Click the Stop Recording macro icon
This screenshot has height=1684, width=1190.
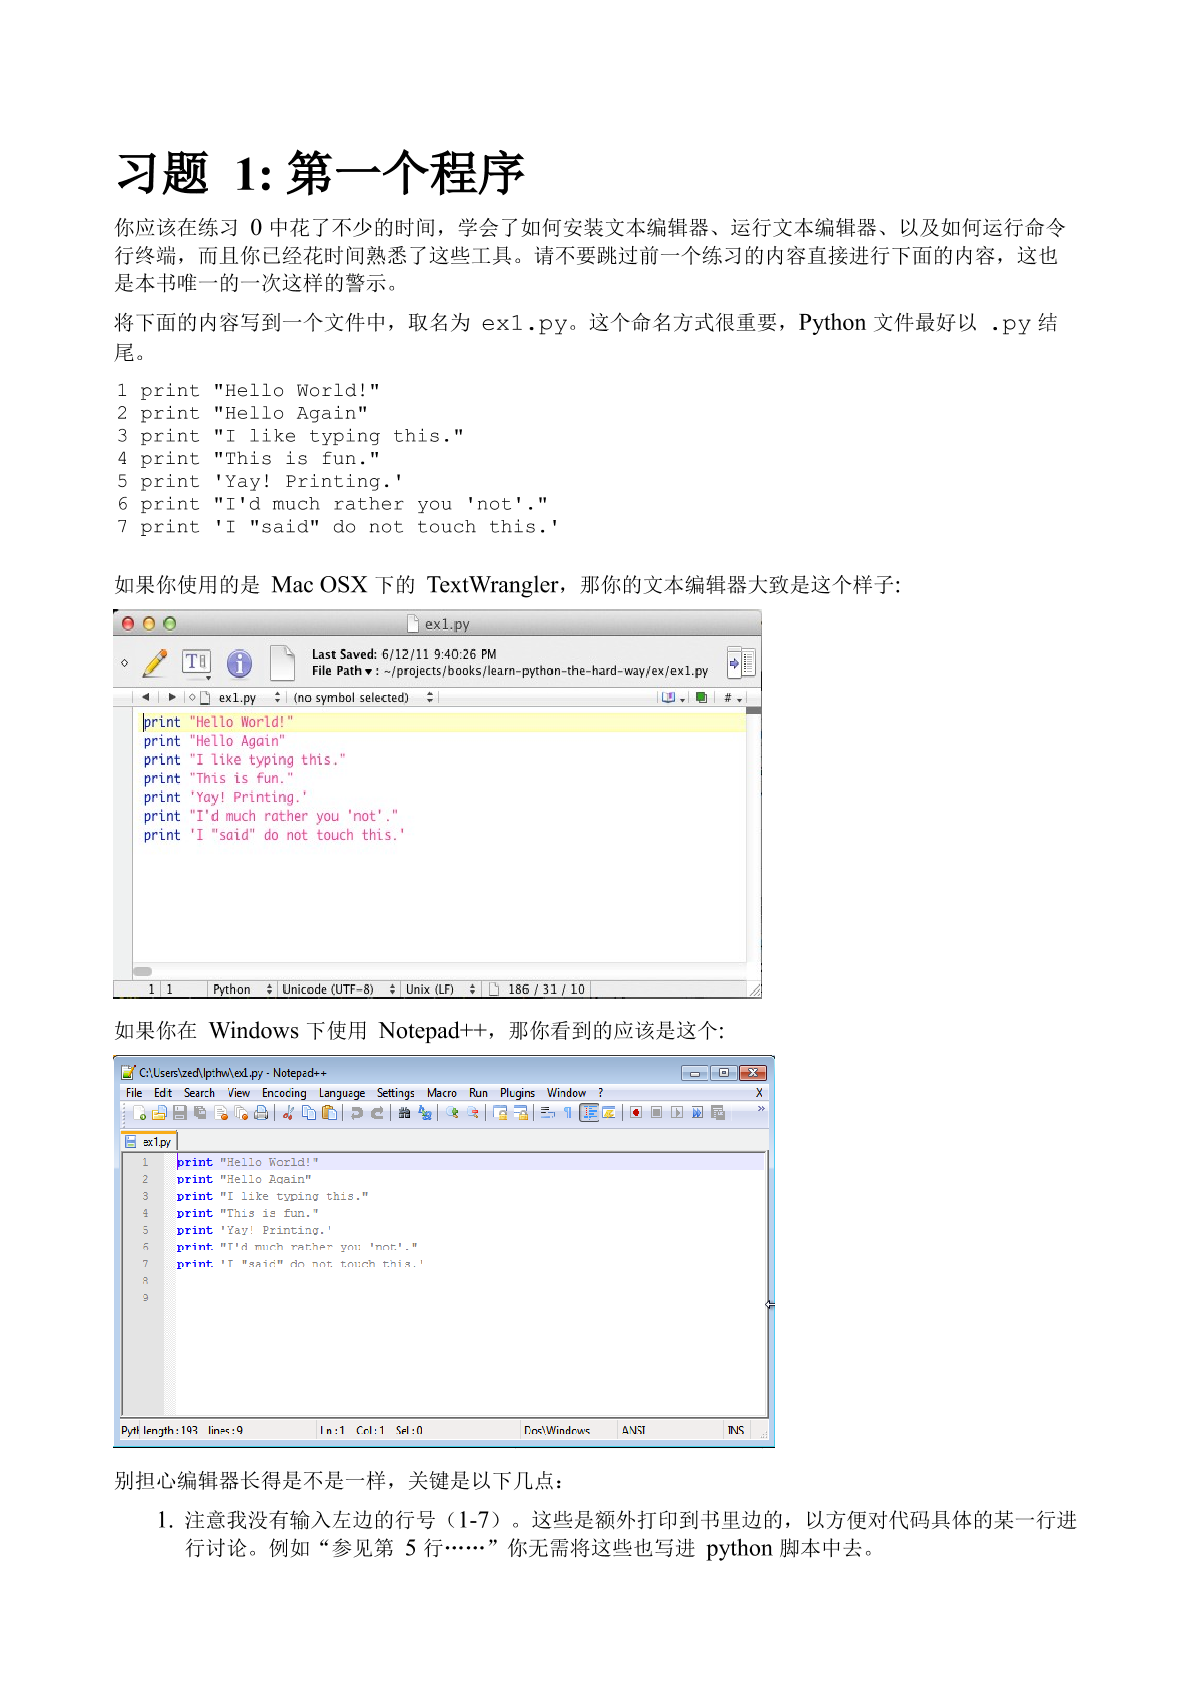click(x=657, y=1112)
